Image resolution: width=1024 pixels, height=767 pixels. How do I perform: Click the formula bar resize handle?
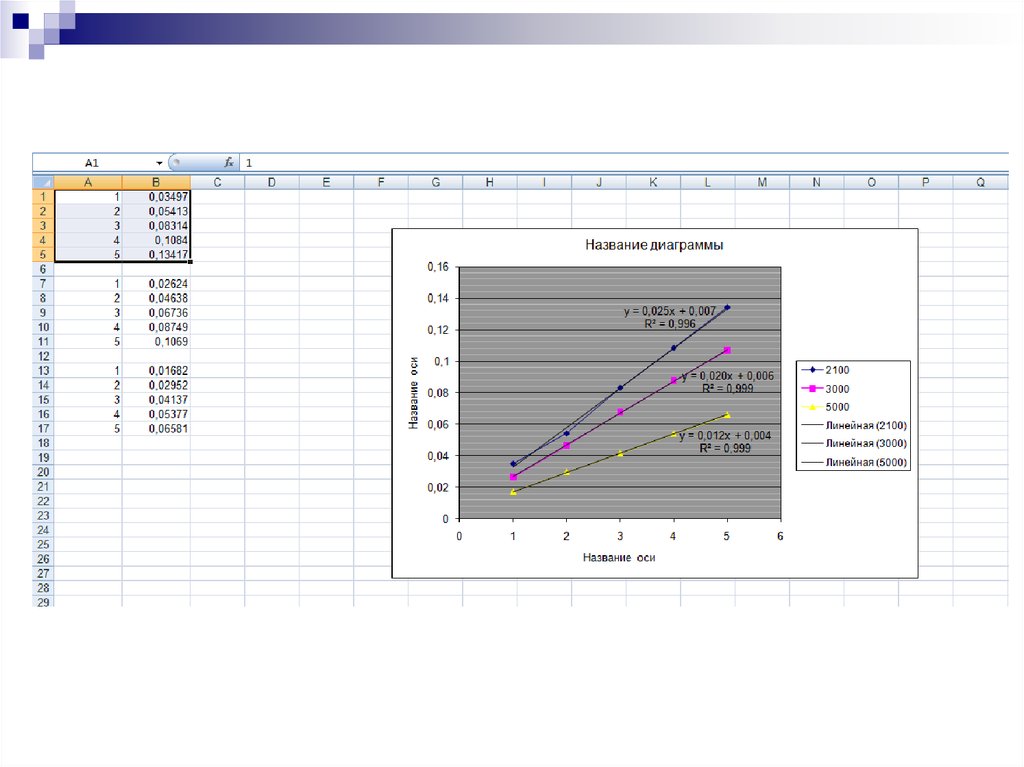point(176,162)
